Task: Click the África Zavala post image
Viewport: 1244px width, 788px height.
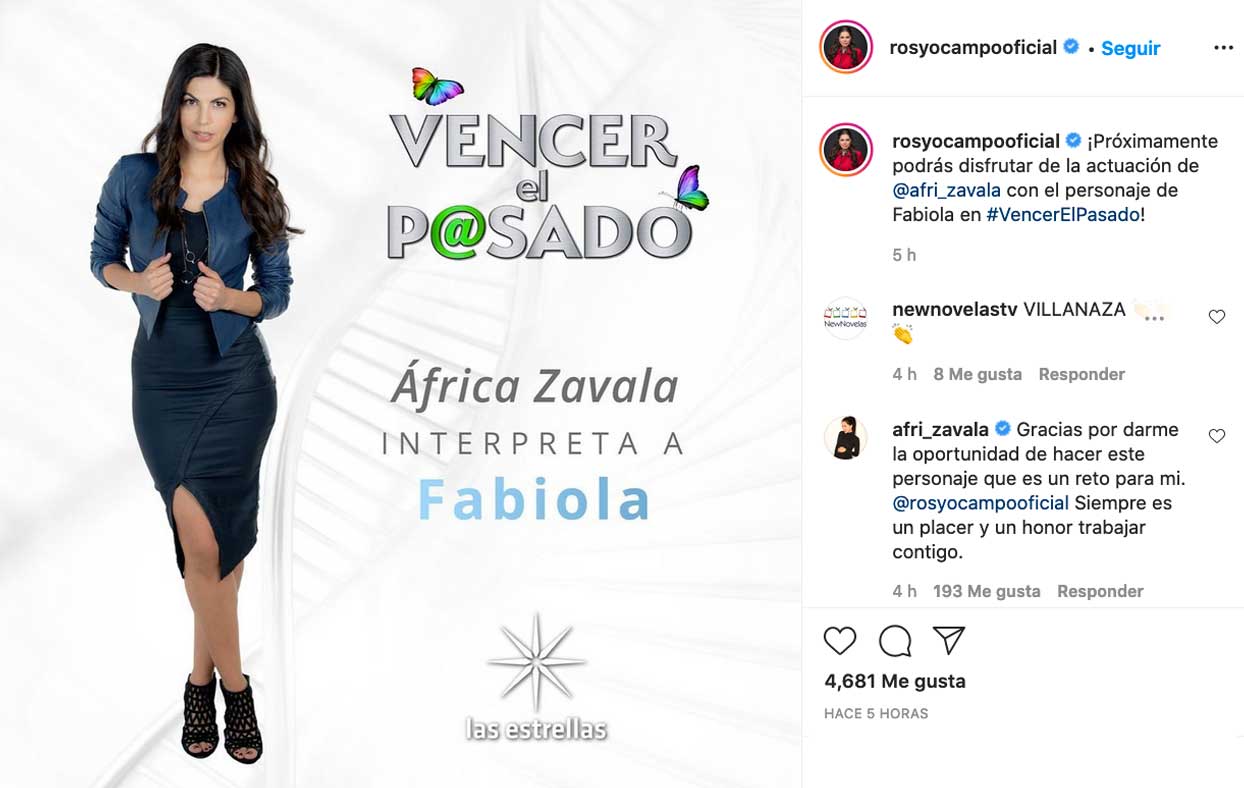Action: 400,394
